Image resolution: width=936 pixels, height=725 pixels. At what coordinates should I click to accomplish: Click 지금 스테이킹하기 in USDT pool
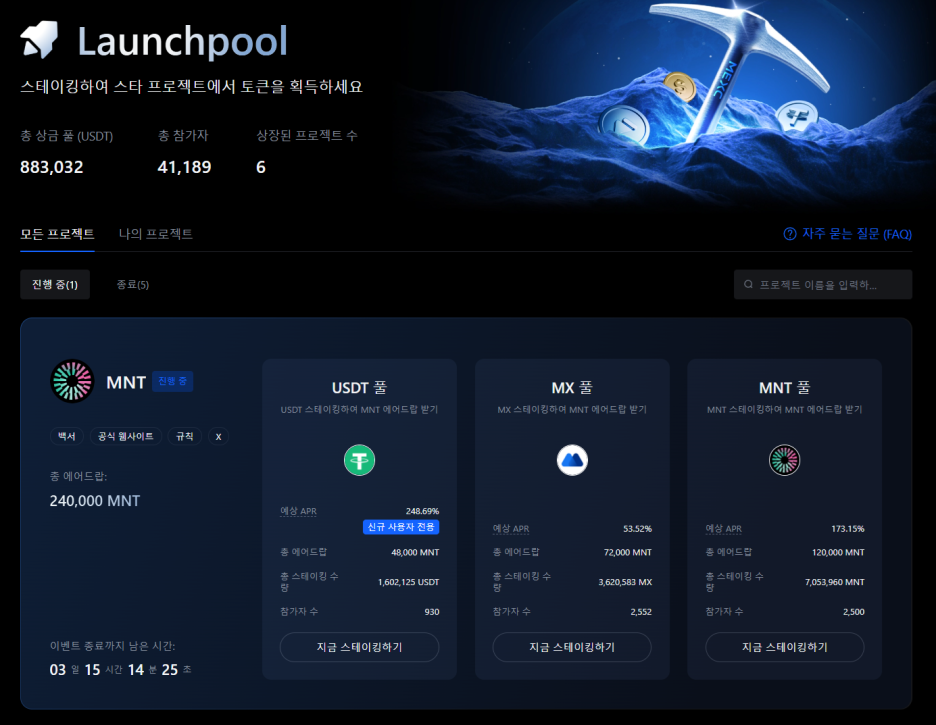pyautogui.click(x=359, y=647)
